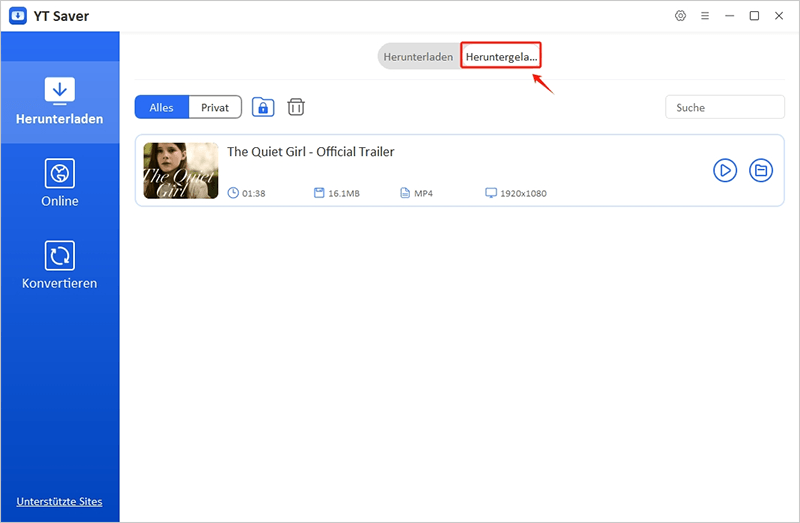The image size is (800, 523).
Task: Click the title The Quiet Girl - Official Trailer
Action: (x=311, y=152)
